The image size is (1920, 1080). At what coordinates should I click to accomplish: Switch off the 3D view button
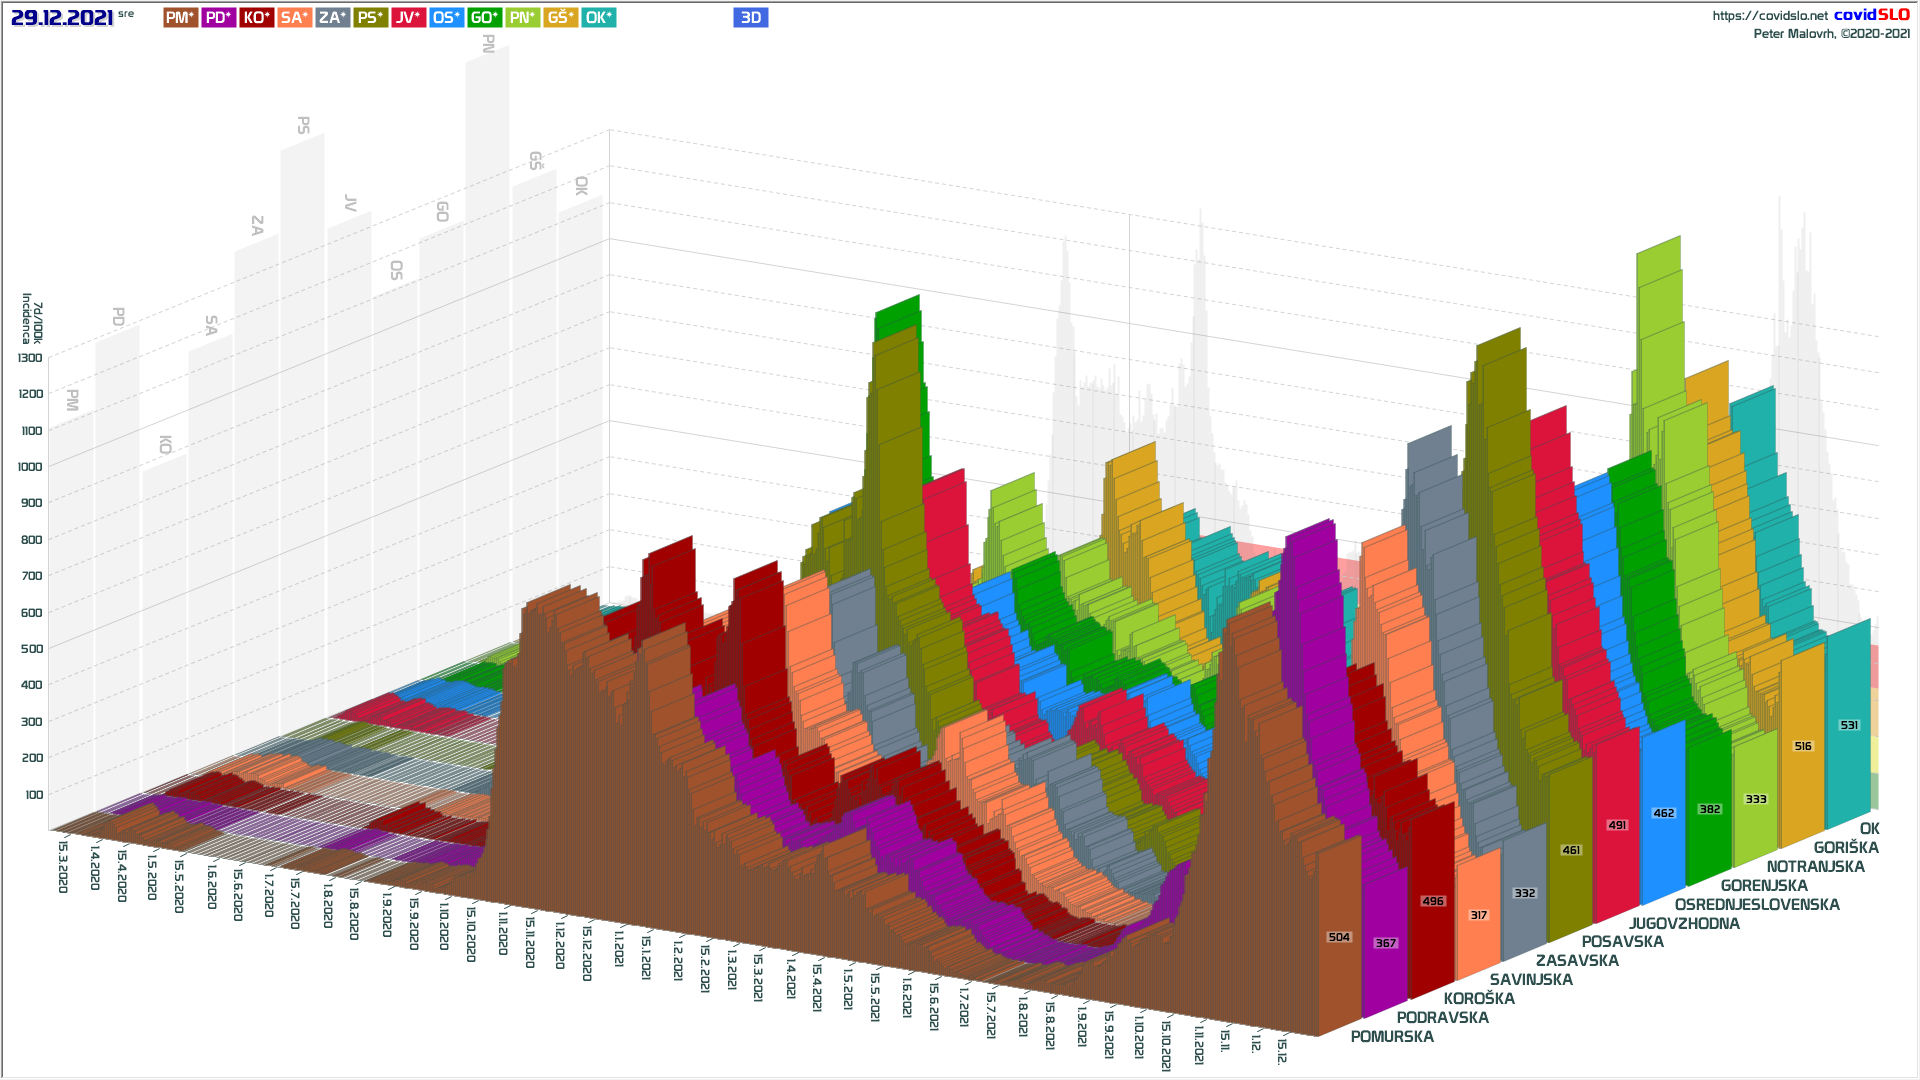pyautogui.click(x=750, y=18)
